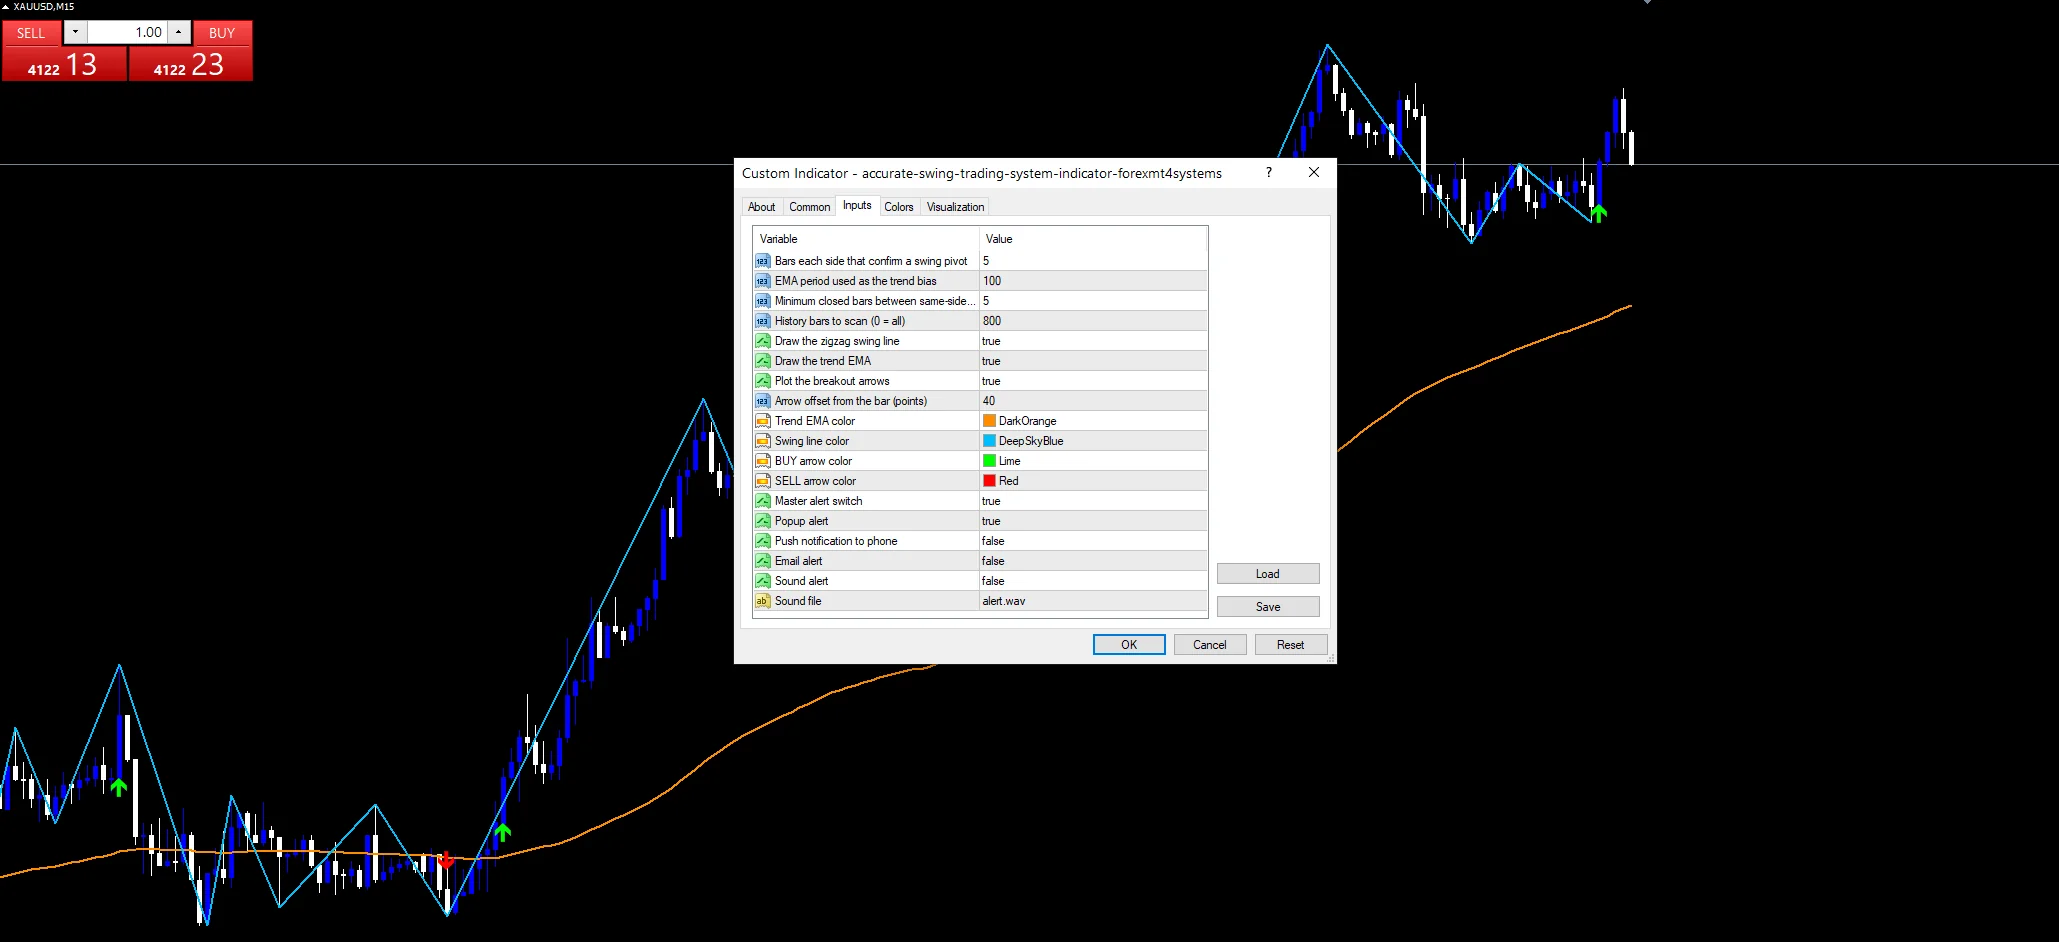2059x942 pixels.
Task: Click the integer icon beside EMA period row
Action: (x=763, y=281)
